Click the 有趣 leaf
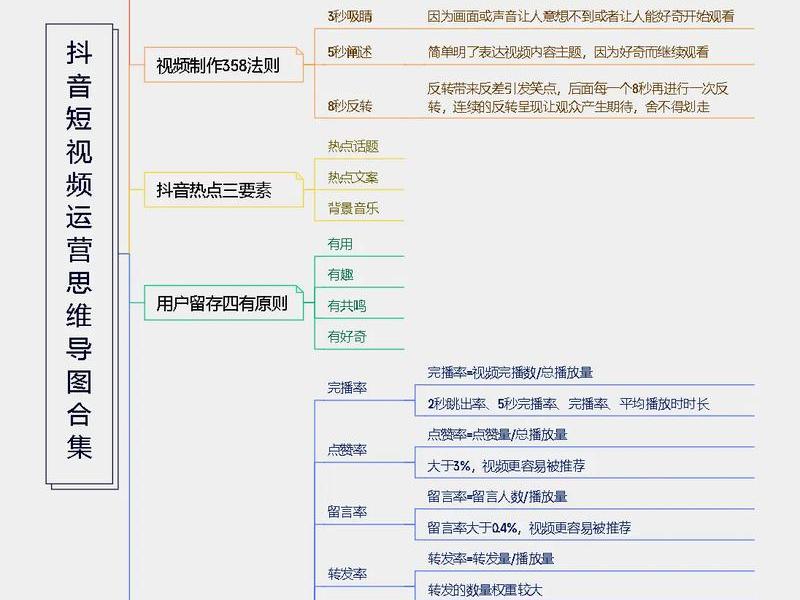 [x=340, y=275]
